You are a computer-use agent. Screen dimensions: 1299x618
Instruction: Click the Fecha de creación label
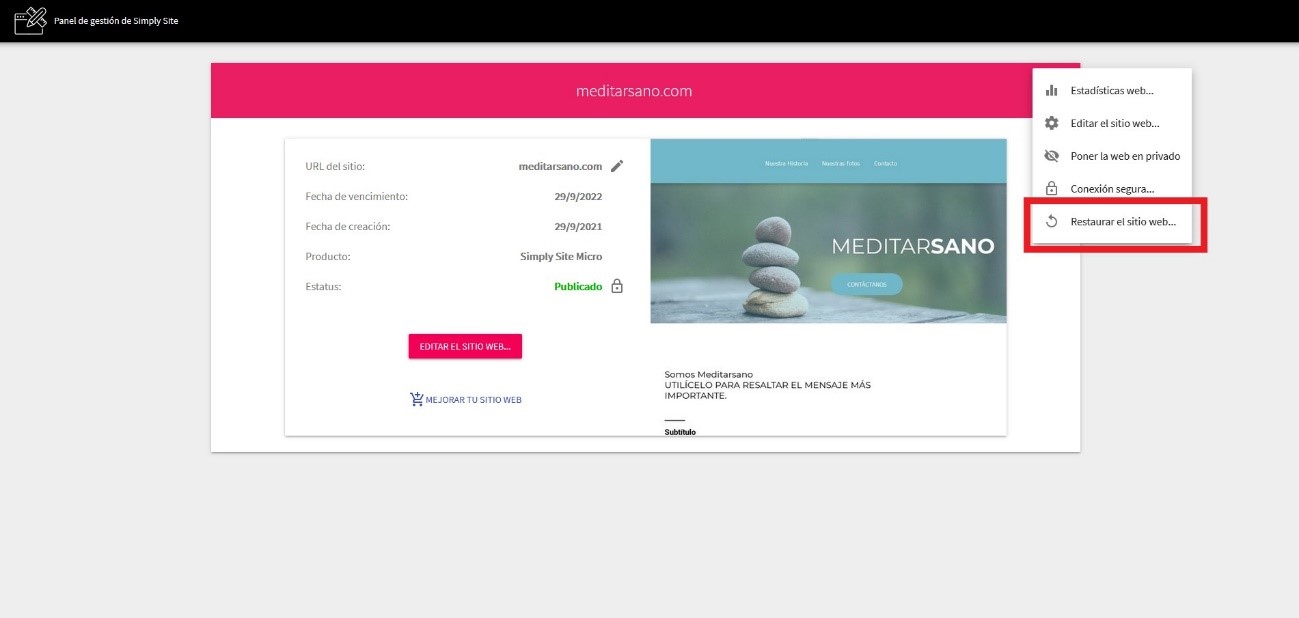[x=347, y=226]
